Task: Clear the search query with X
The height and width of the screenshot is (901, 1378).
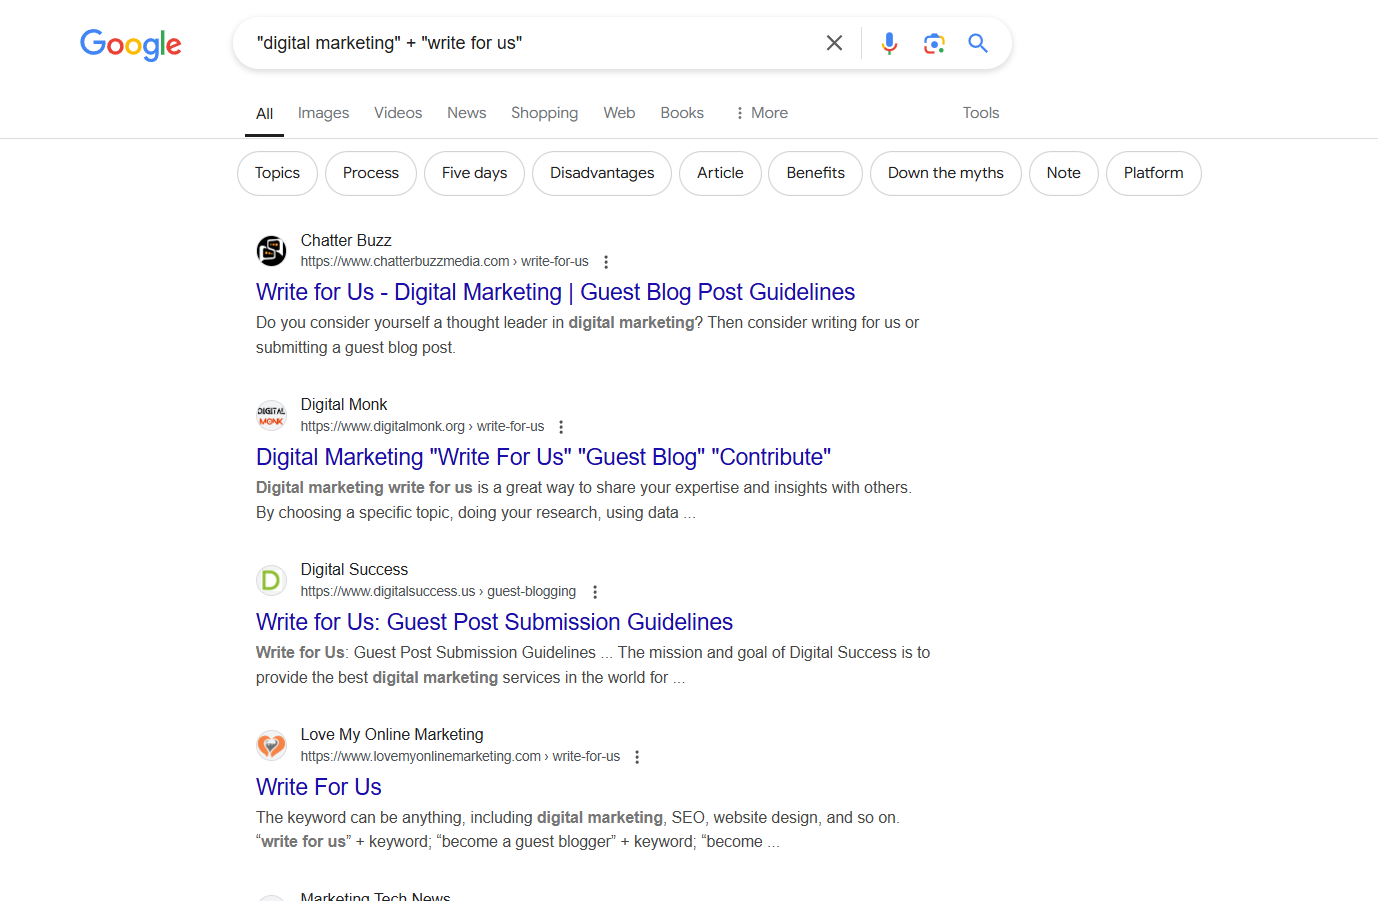Action: click(834, 43)
